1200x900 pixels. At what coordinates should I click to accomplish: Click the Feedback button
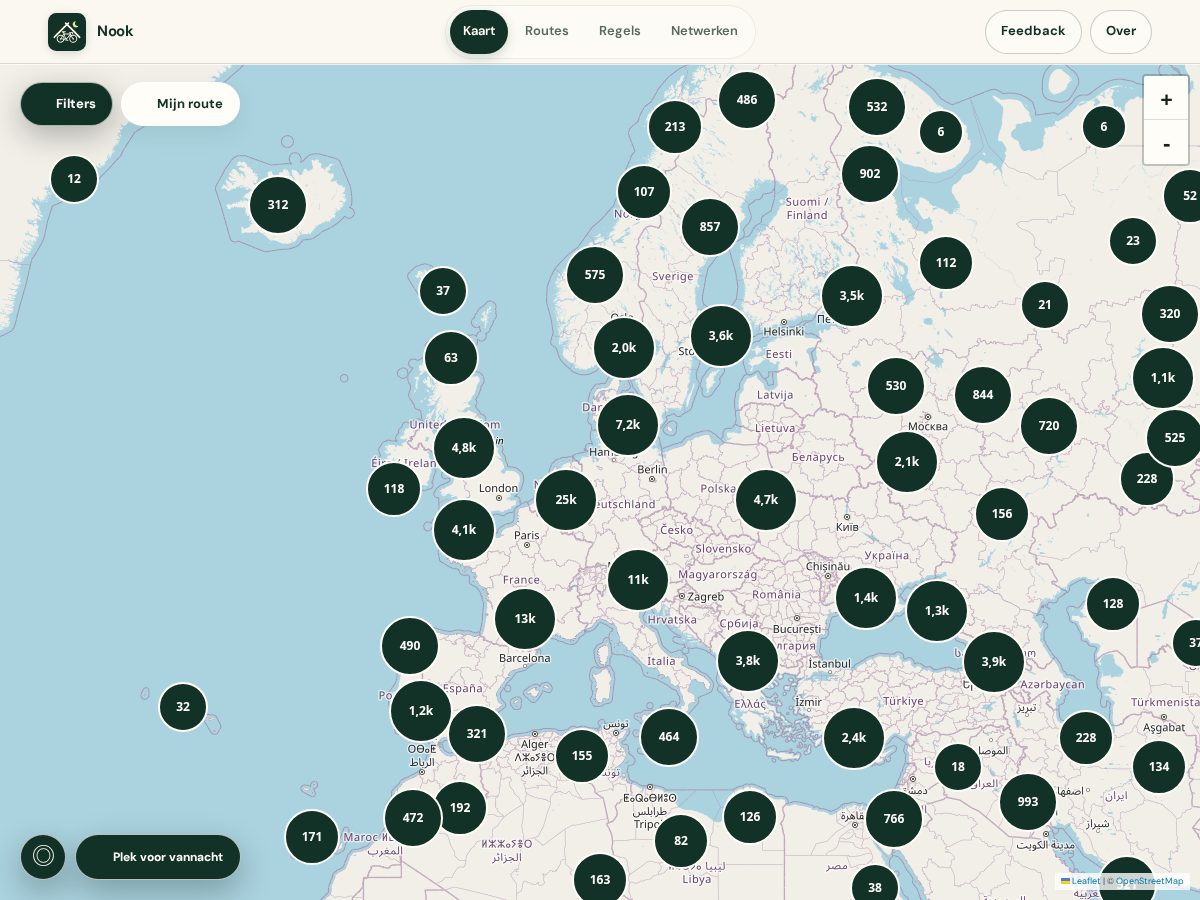pyautogui.click(x=1033, y=31)
